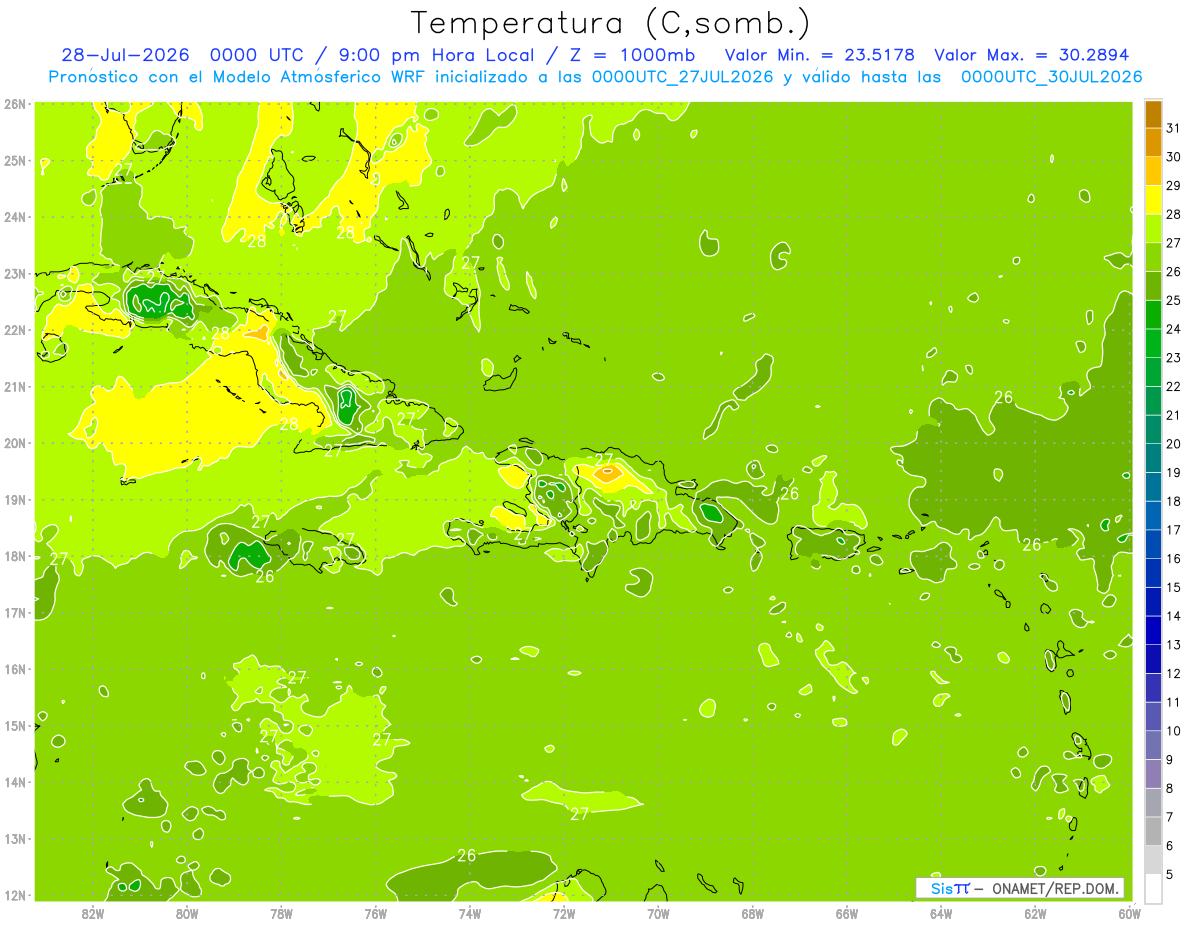Click the 24N latitude axis label
The height and width of the screenshot is (927, 1200).
(x=14, y=217)
